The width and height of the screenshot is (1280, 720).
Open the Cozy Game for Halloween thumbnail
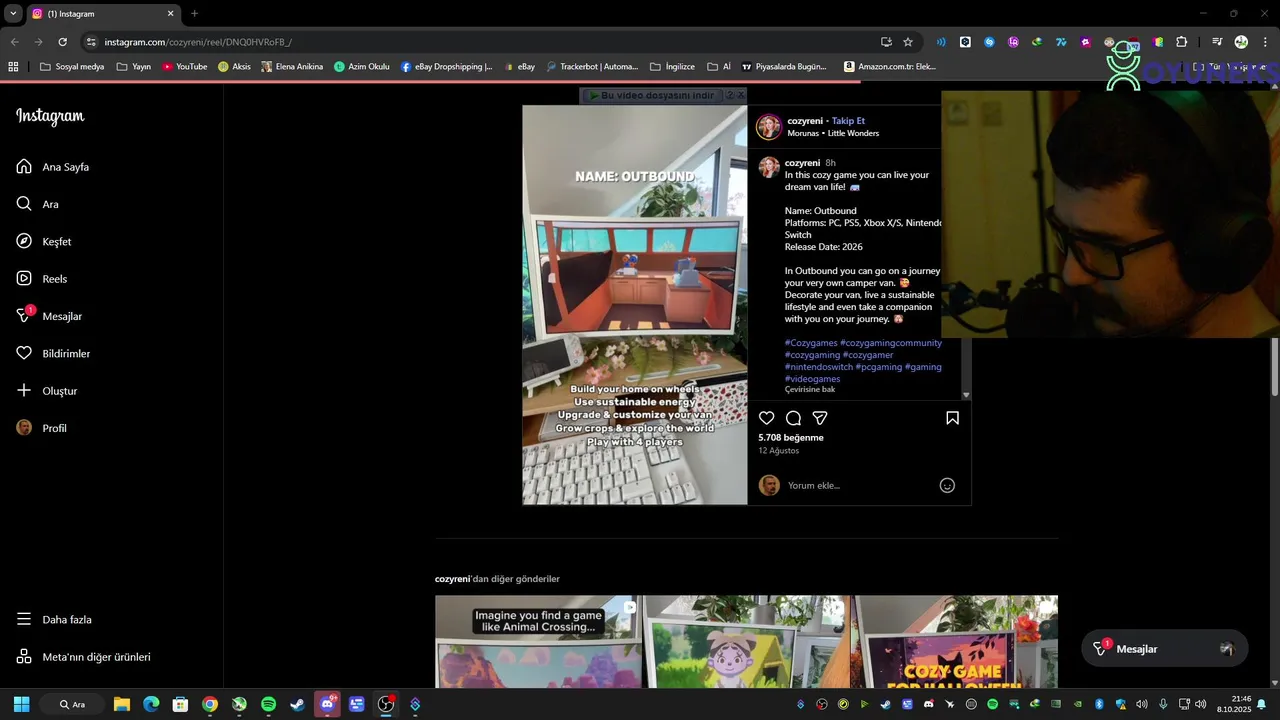pyautogui.click(x=954, y=641)
